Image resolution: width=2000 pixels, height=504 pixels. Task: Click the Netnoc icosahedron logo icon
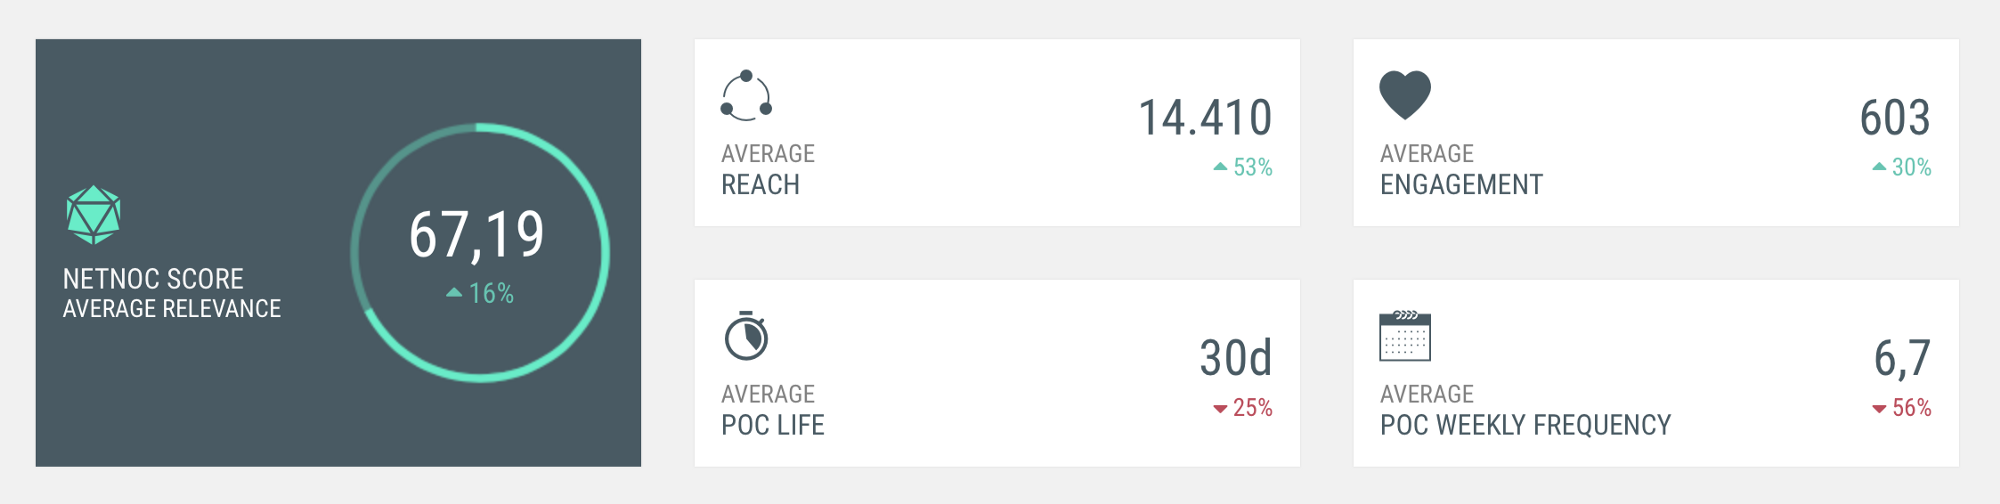[x=93, y=215]
